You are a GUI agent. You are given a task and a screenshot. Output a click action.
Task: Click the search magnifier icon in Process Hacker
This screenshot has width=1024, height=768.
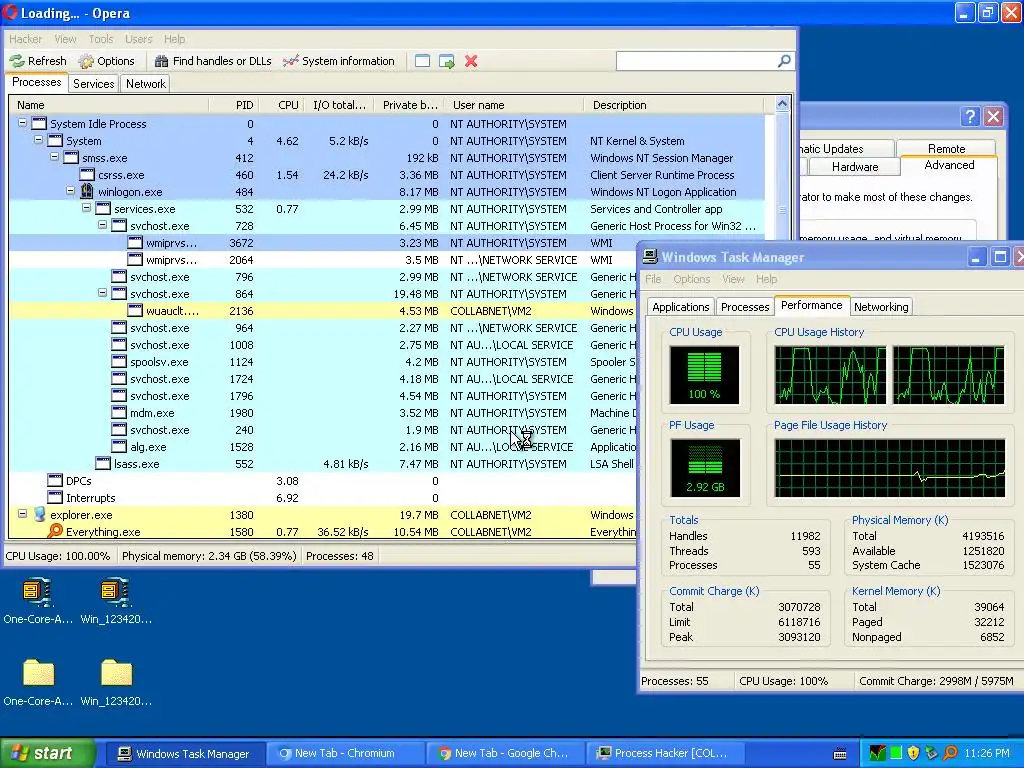point(784,61)
